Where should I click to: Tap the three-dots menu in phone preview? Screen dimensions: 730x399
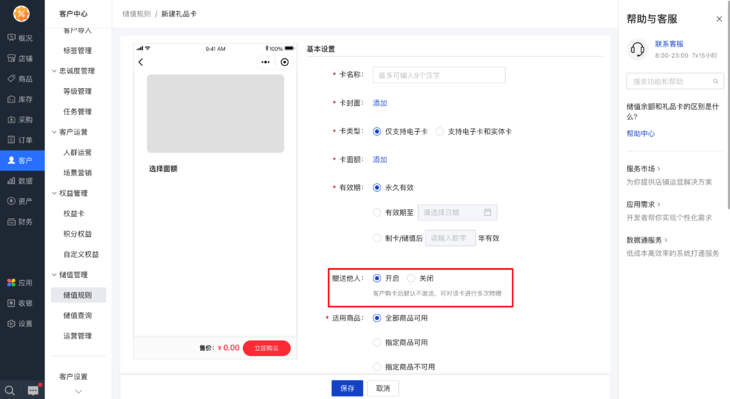[265, 62]
